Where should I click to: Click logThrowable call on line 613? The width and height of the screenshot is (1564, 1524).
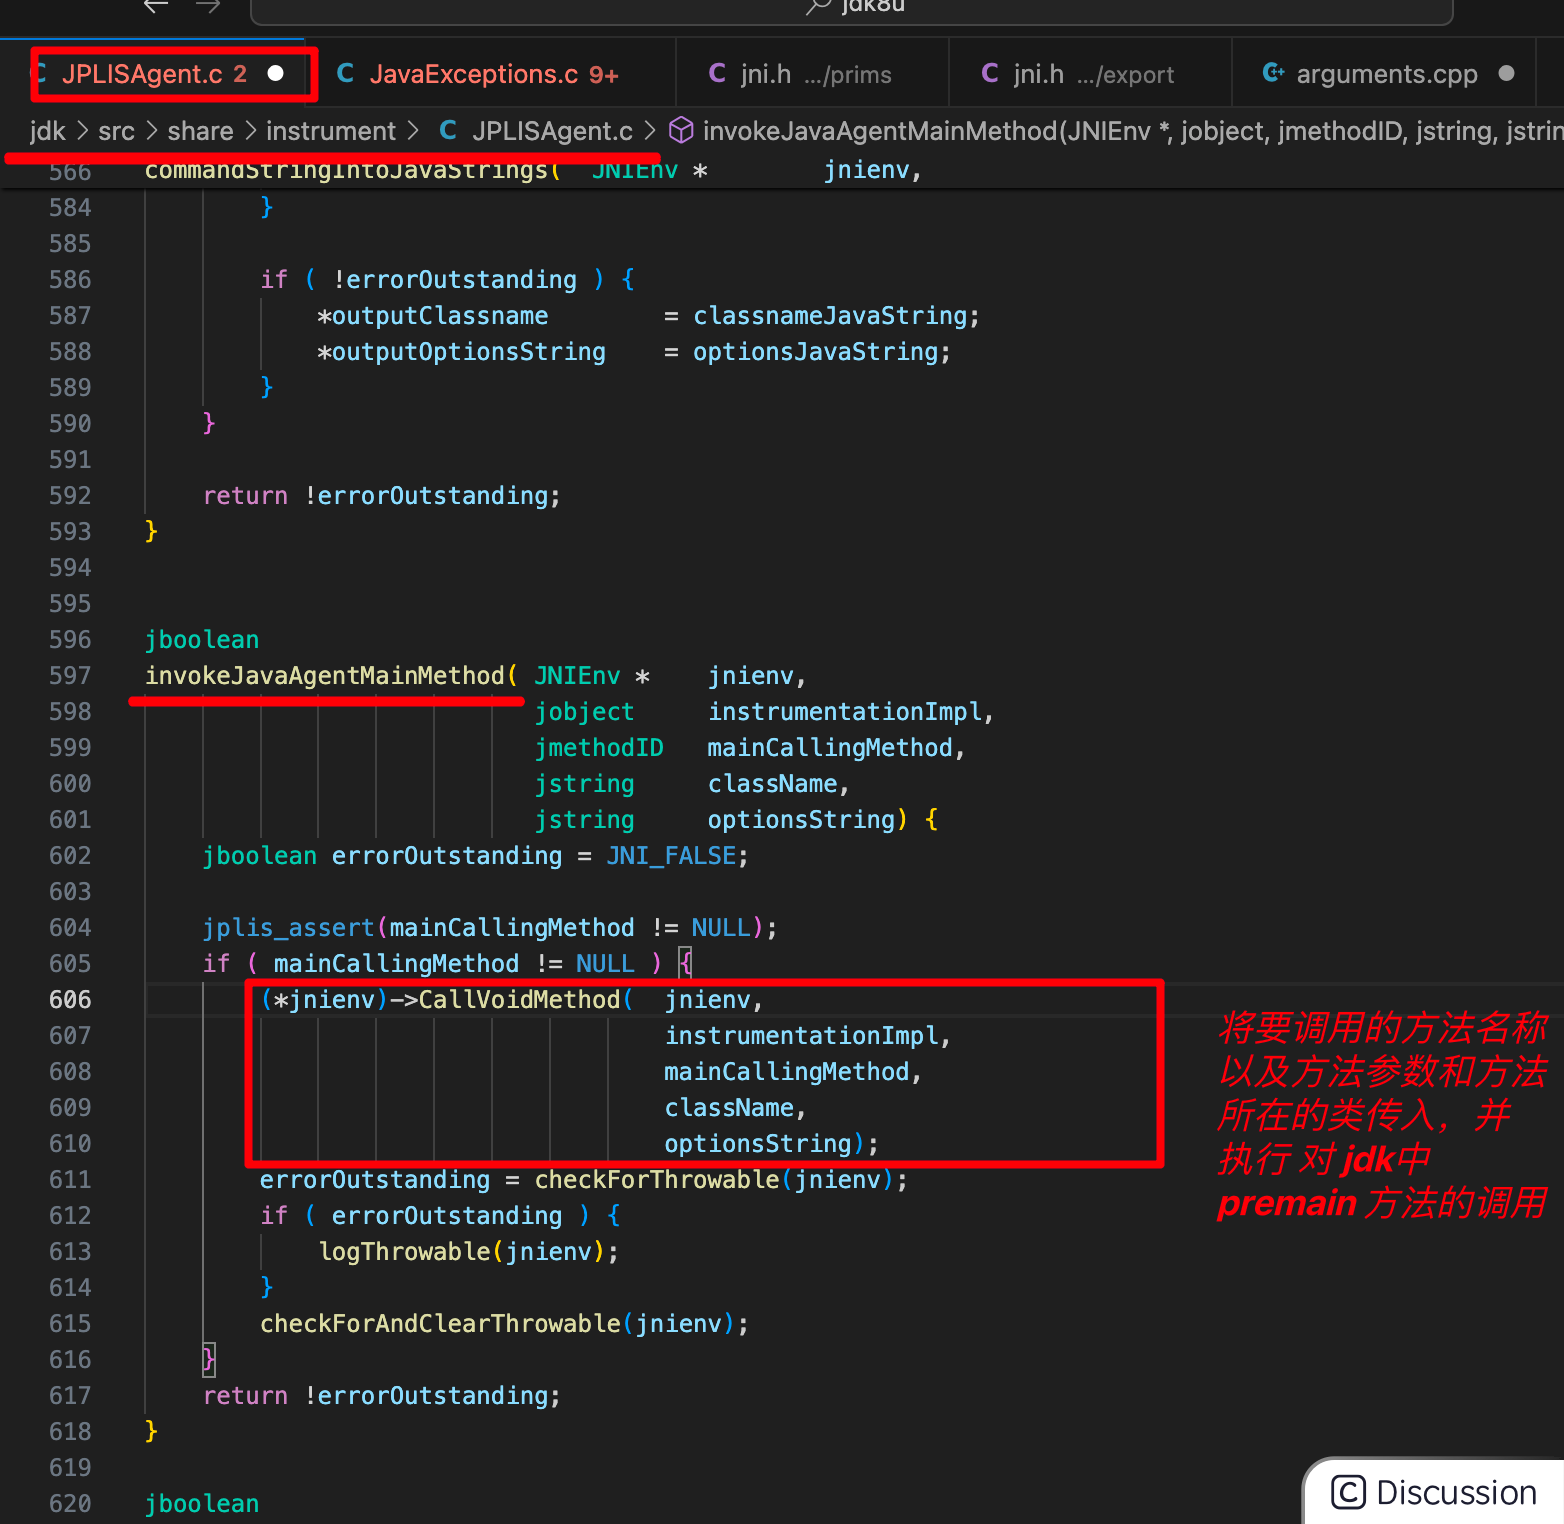coord(405,1251)
